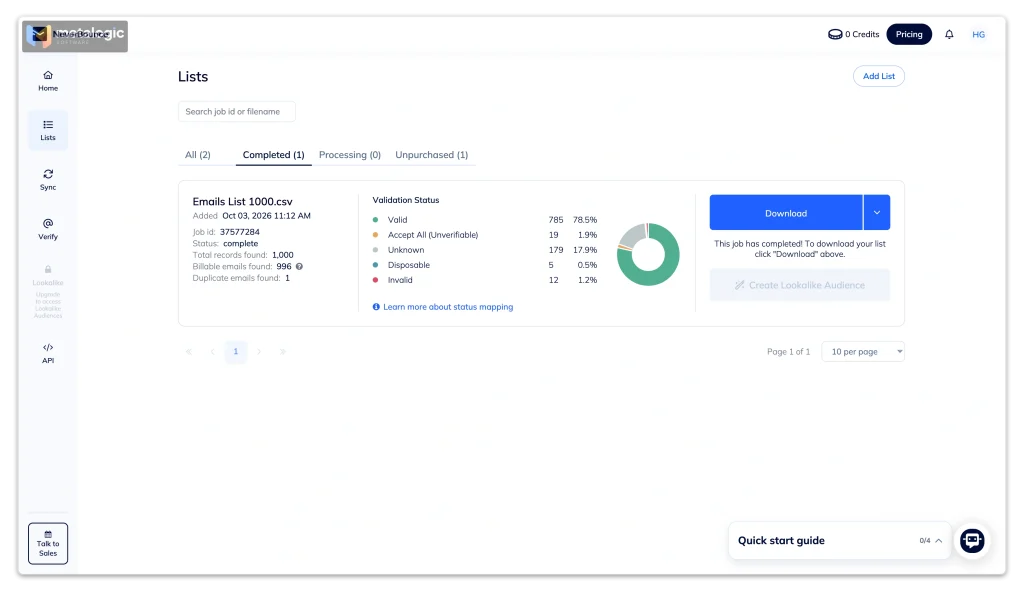Open the HG user account menu
Viewport: 1024px width, 594px height.
[978, 35]
